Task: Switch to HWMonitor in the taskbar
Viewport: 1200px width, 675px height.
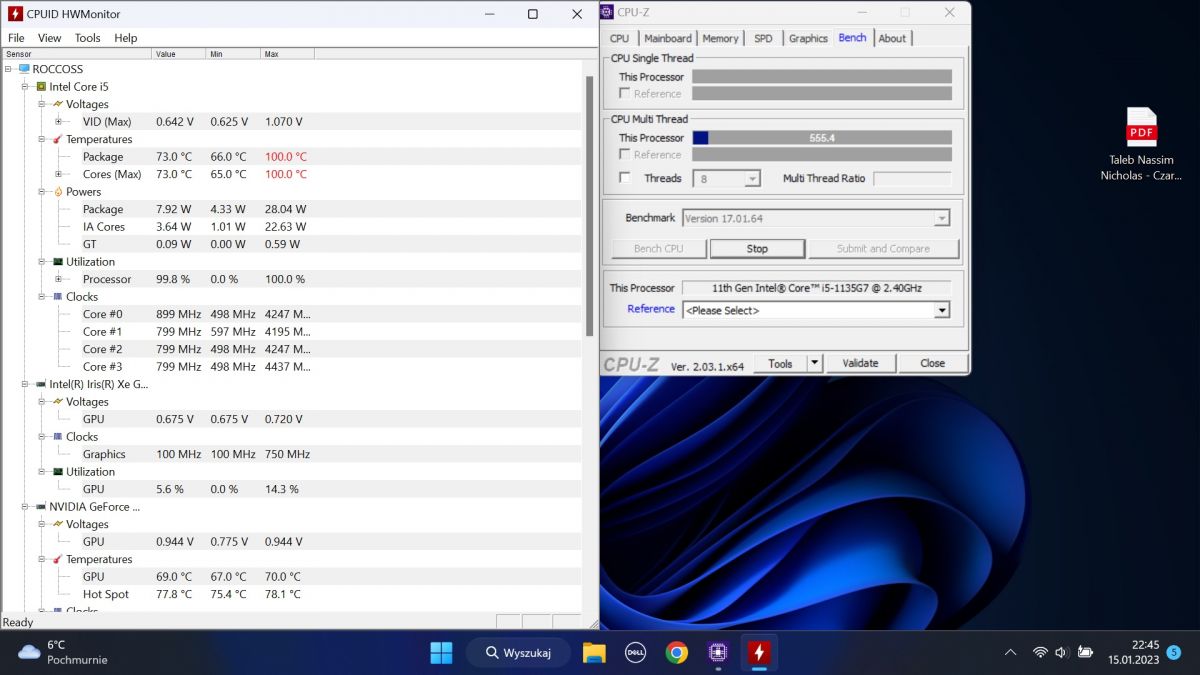Action: point(759,653)
